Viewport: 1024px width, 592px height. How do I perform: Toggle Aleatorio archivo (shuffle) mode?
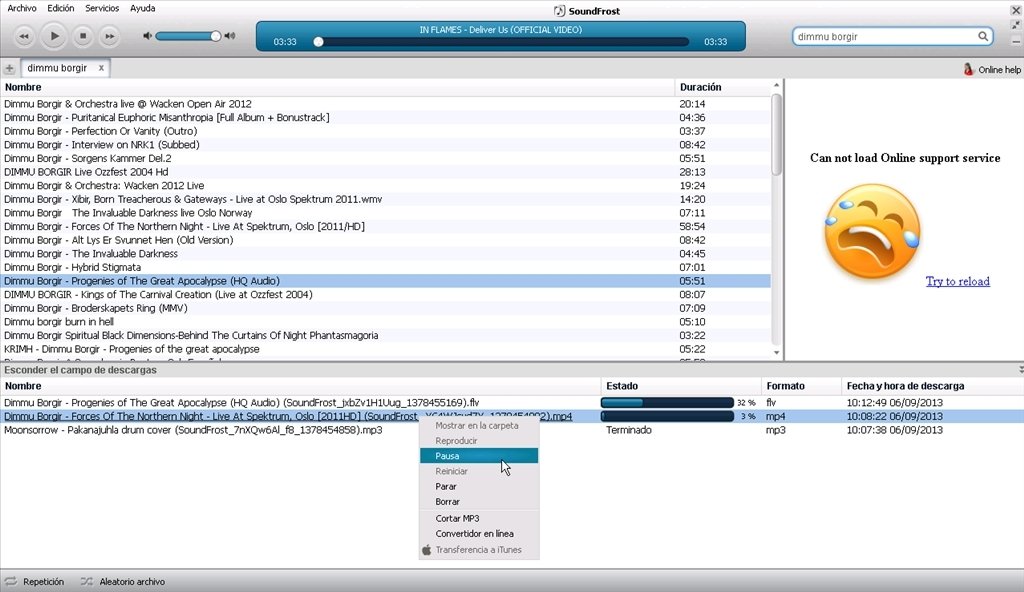(x=123, y=582)
